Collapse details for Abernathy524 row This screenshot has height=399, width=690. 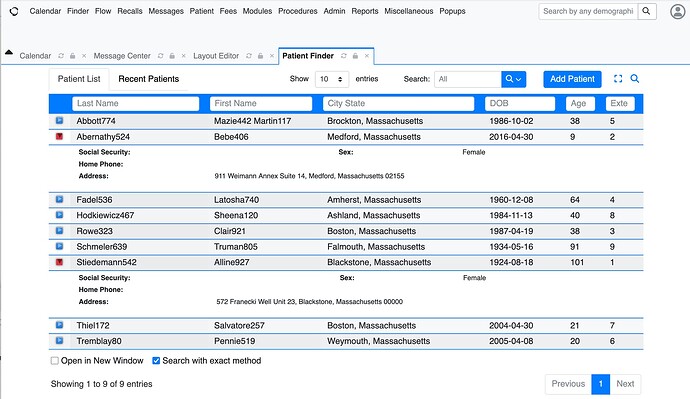tap(59, 136)
